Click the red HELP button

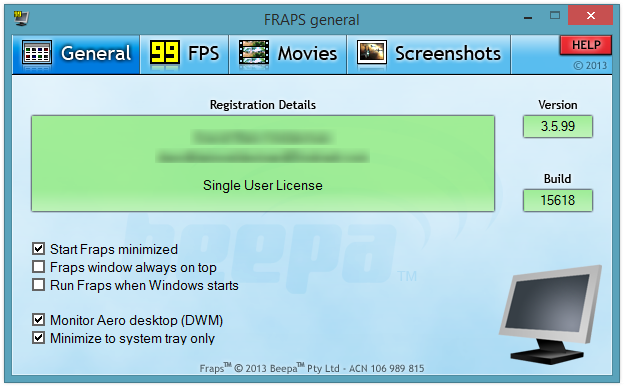586,45
